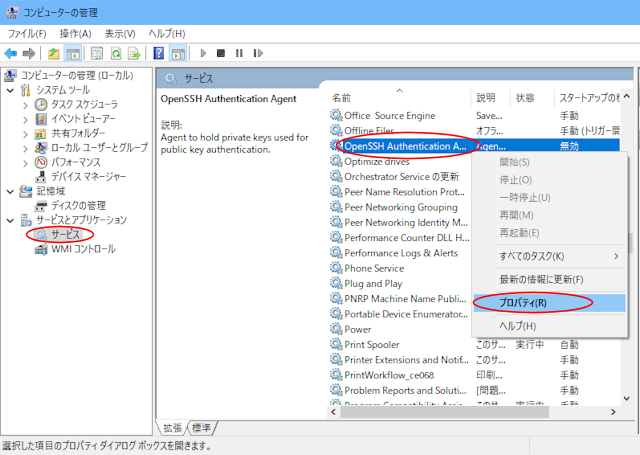Viewport: 640px width, 455px height.
Task: Click the blue Help question mark icon
Action: tap(158, 53)
